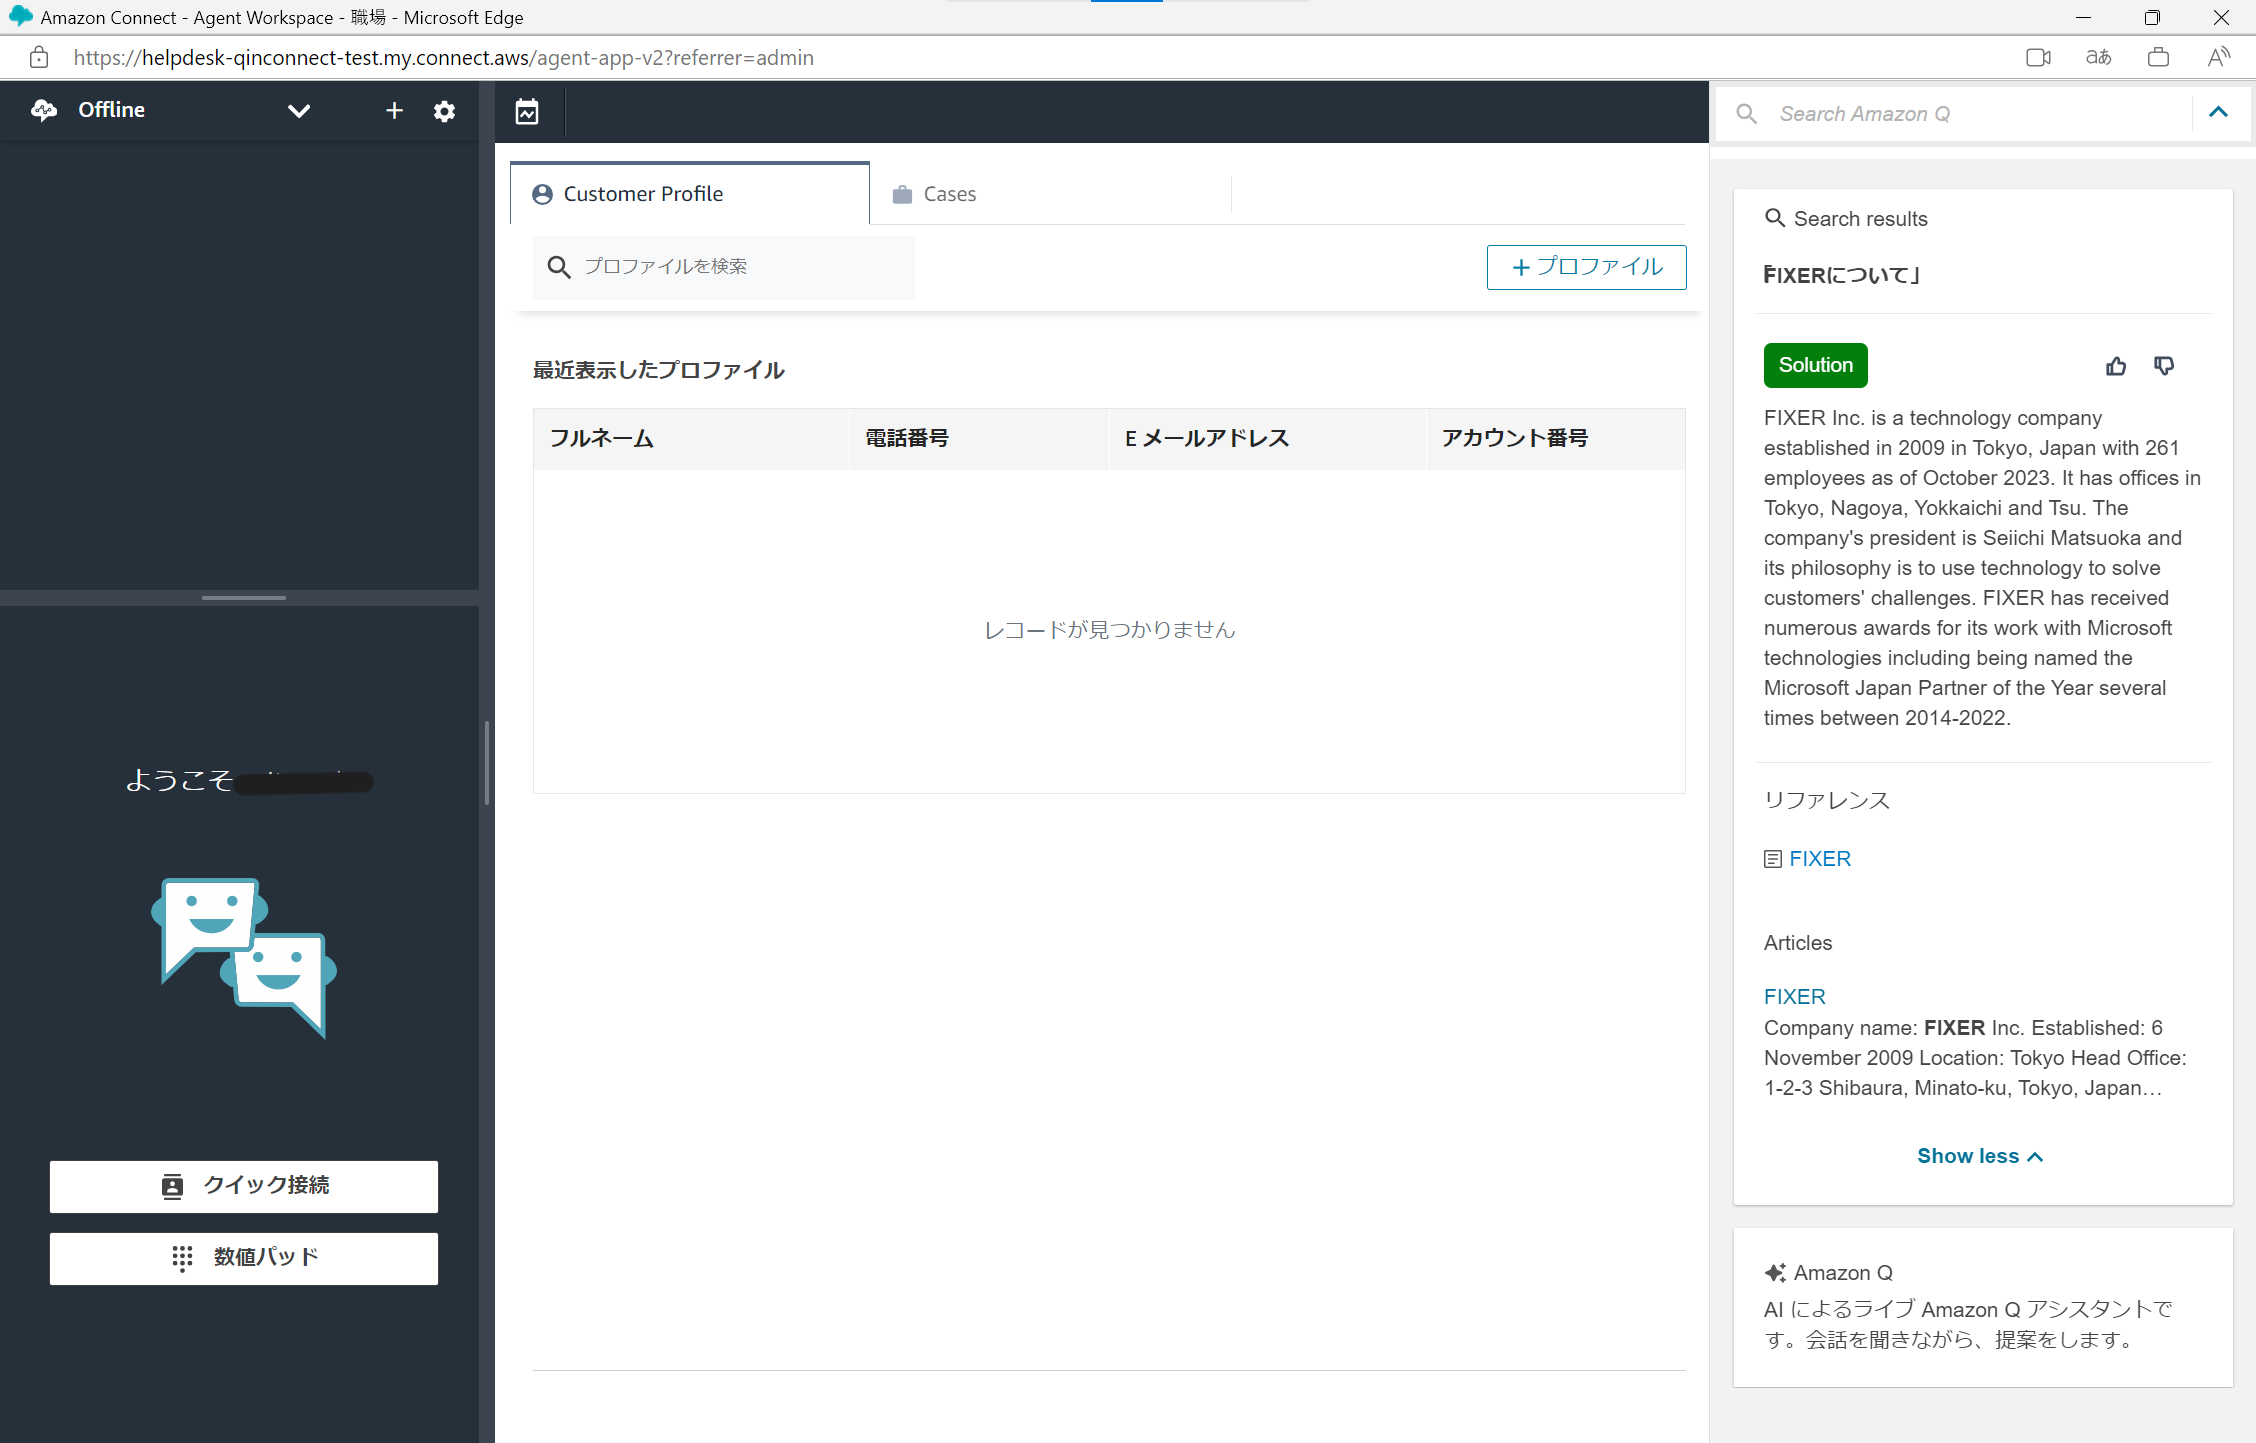Click the レコードが見つかりません message
The height and width of the screenshot is (1443, 2256).
click(x=1109, y=630)
